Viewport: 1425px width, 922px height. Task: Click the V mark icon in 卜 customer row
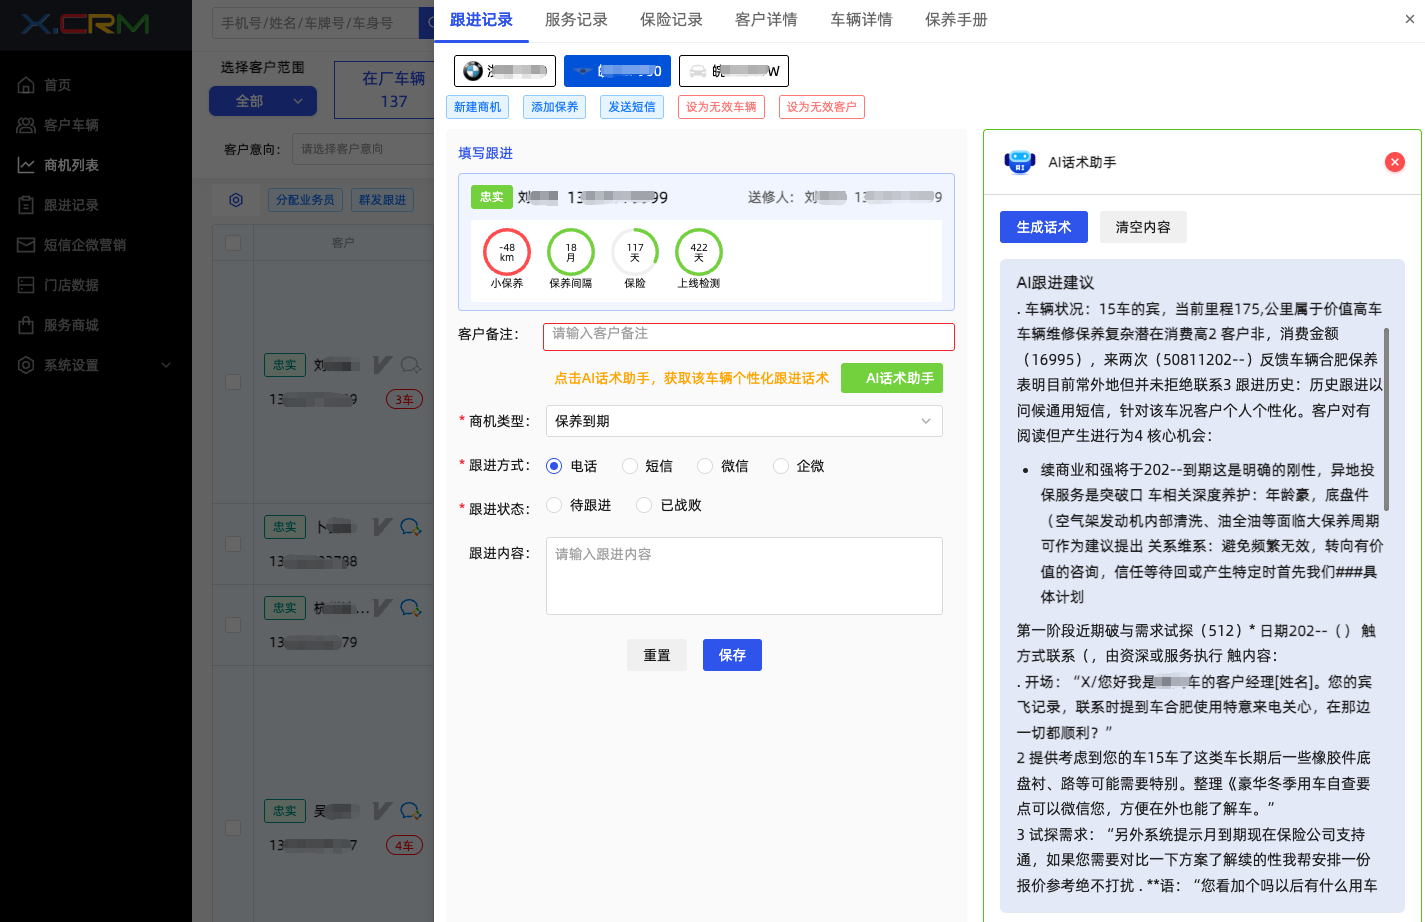coord(382,526)
